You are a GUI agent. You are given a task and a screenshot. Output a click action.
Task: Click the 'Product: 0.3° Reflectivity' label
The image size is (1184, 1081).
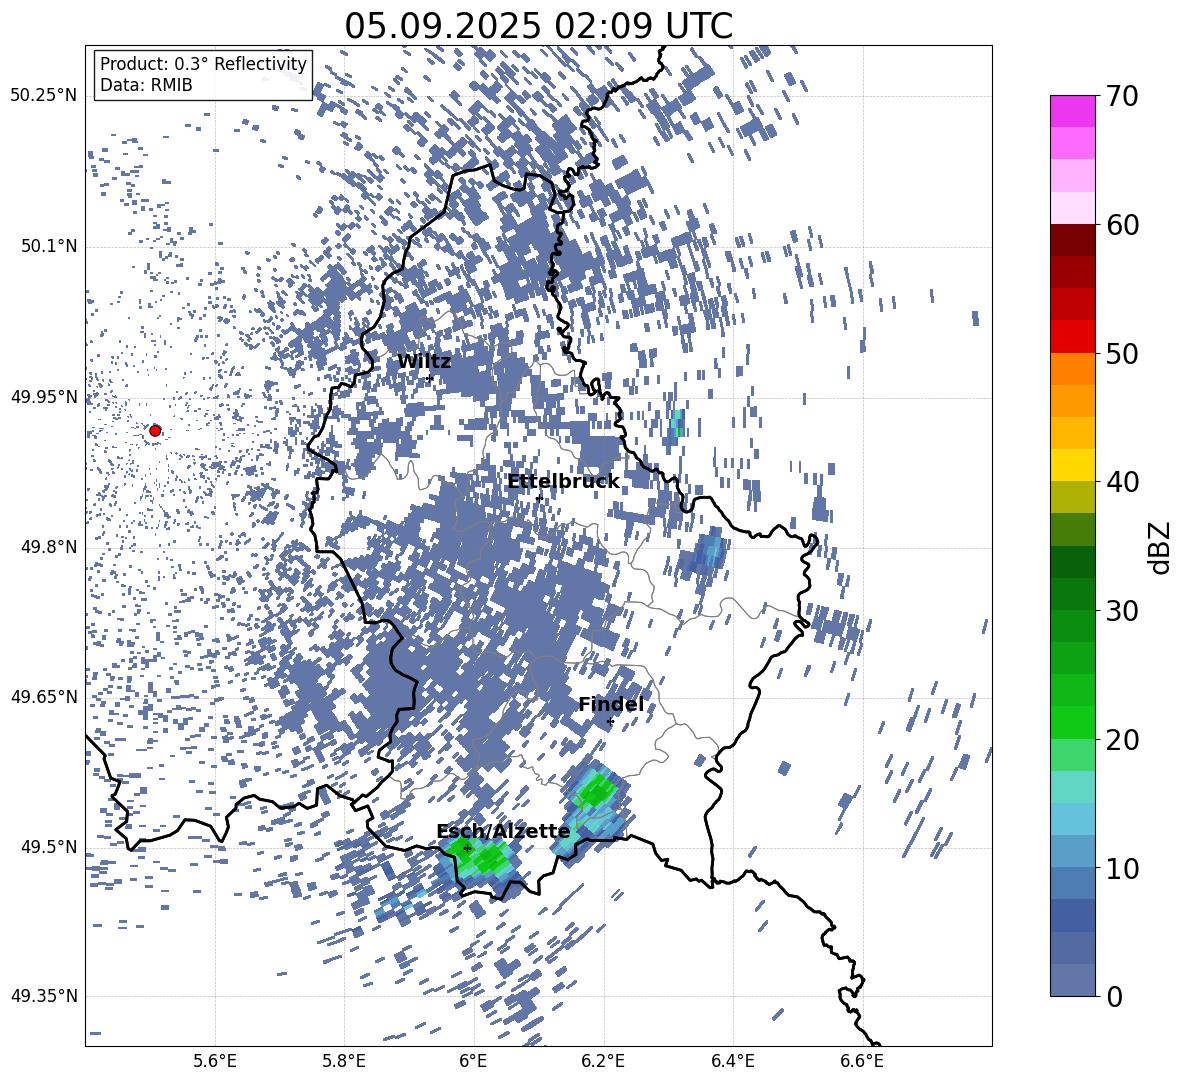point(203,64)
